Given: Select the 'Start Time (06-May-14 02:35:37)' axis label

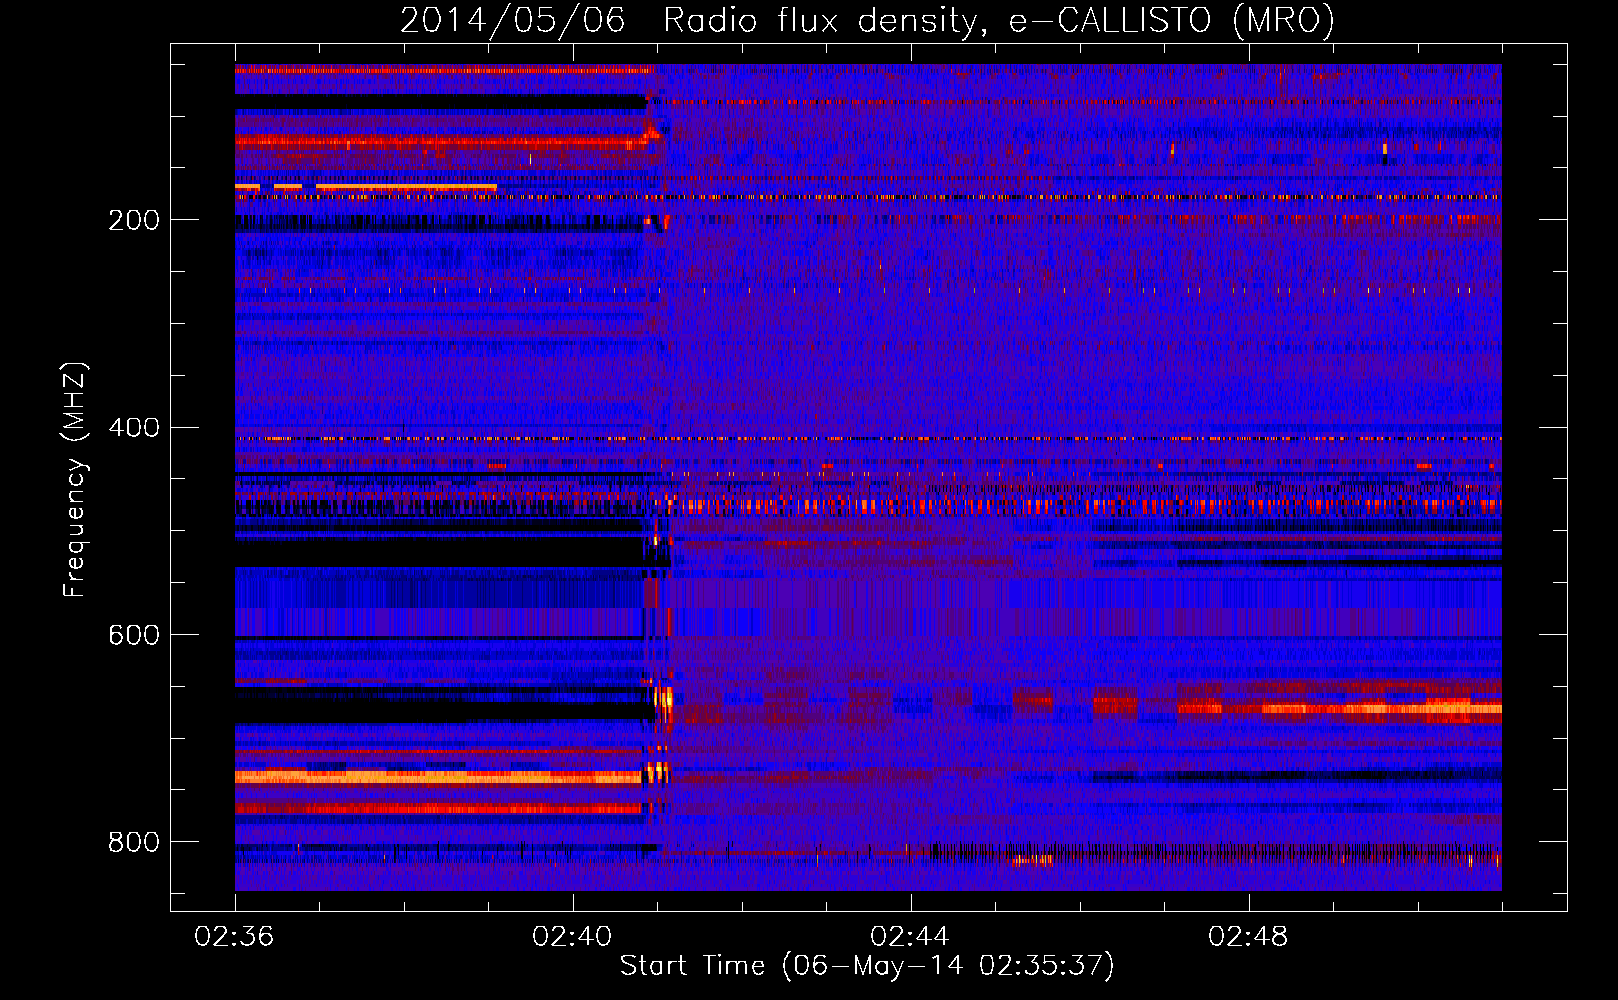Looking at the screenshot, I should pyautogui.click(x=867, y=966).
